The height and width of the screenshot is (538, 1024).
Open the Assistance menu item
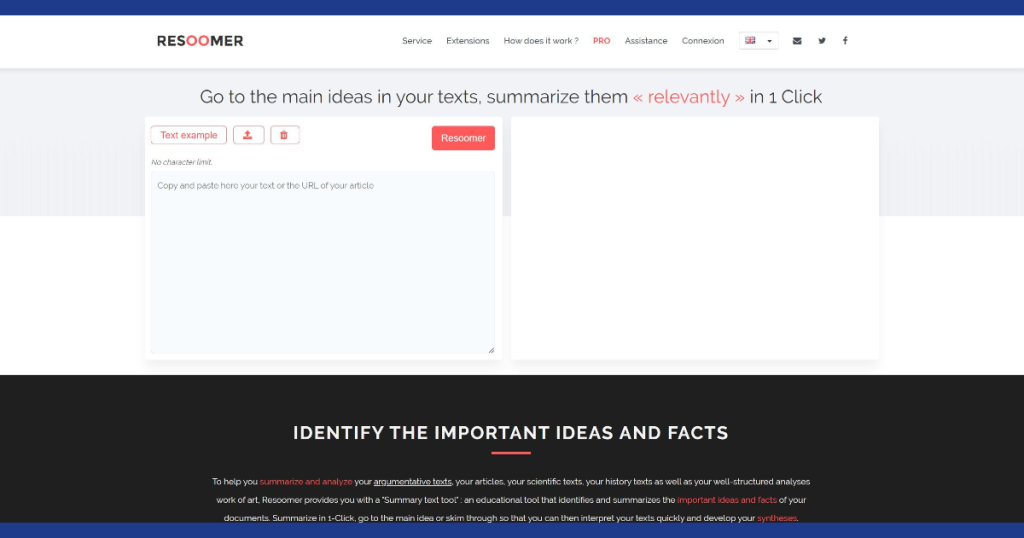tap(646, 40)
